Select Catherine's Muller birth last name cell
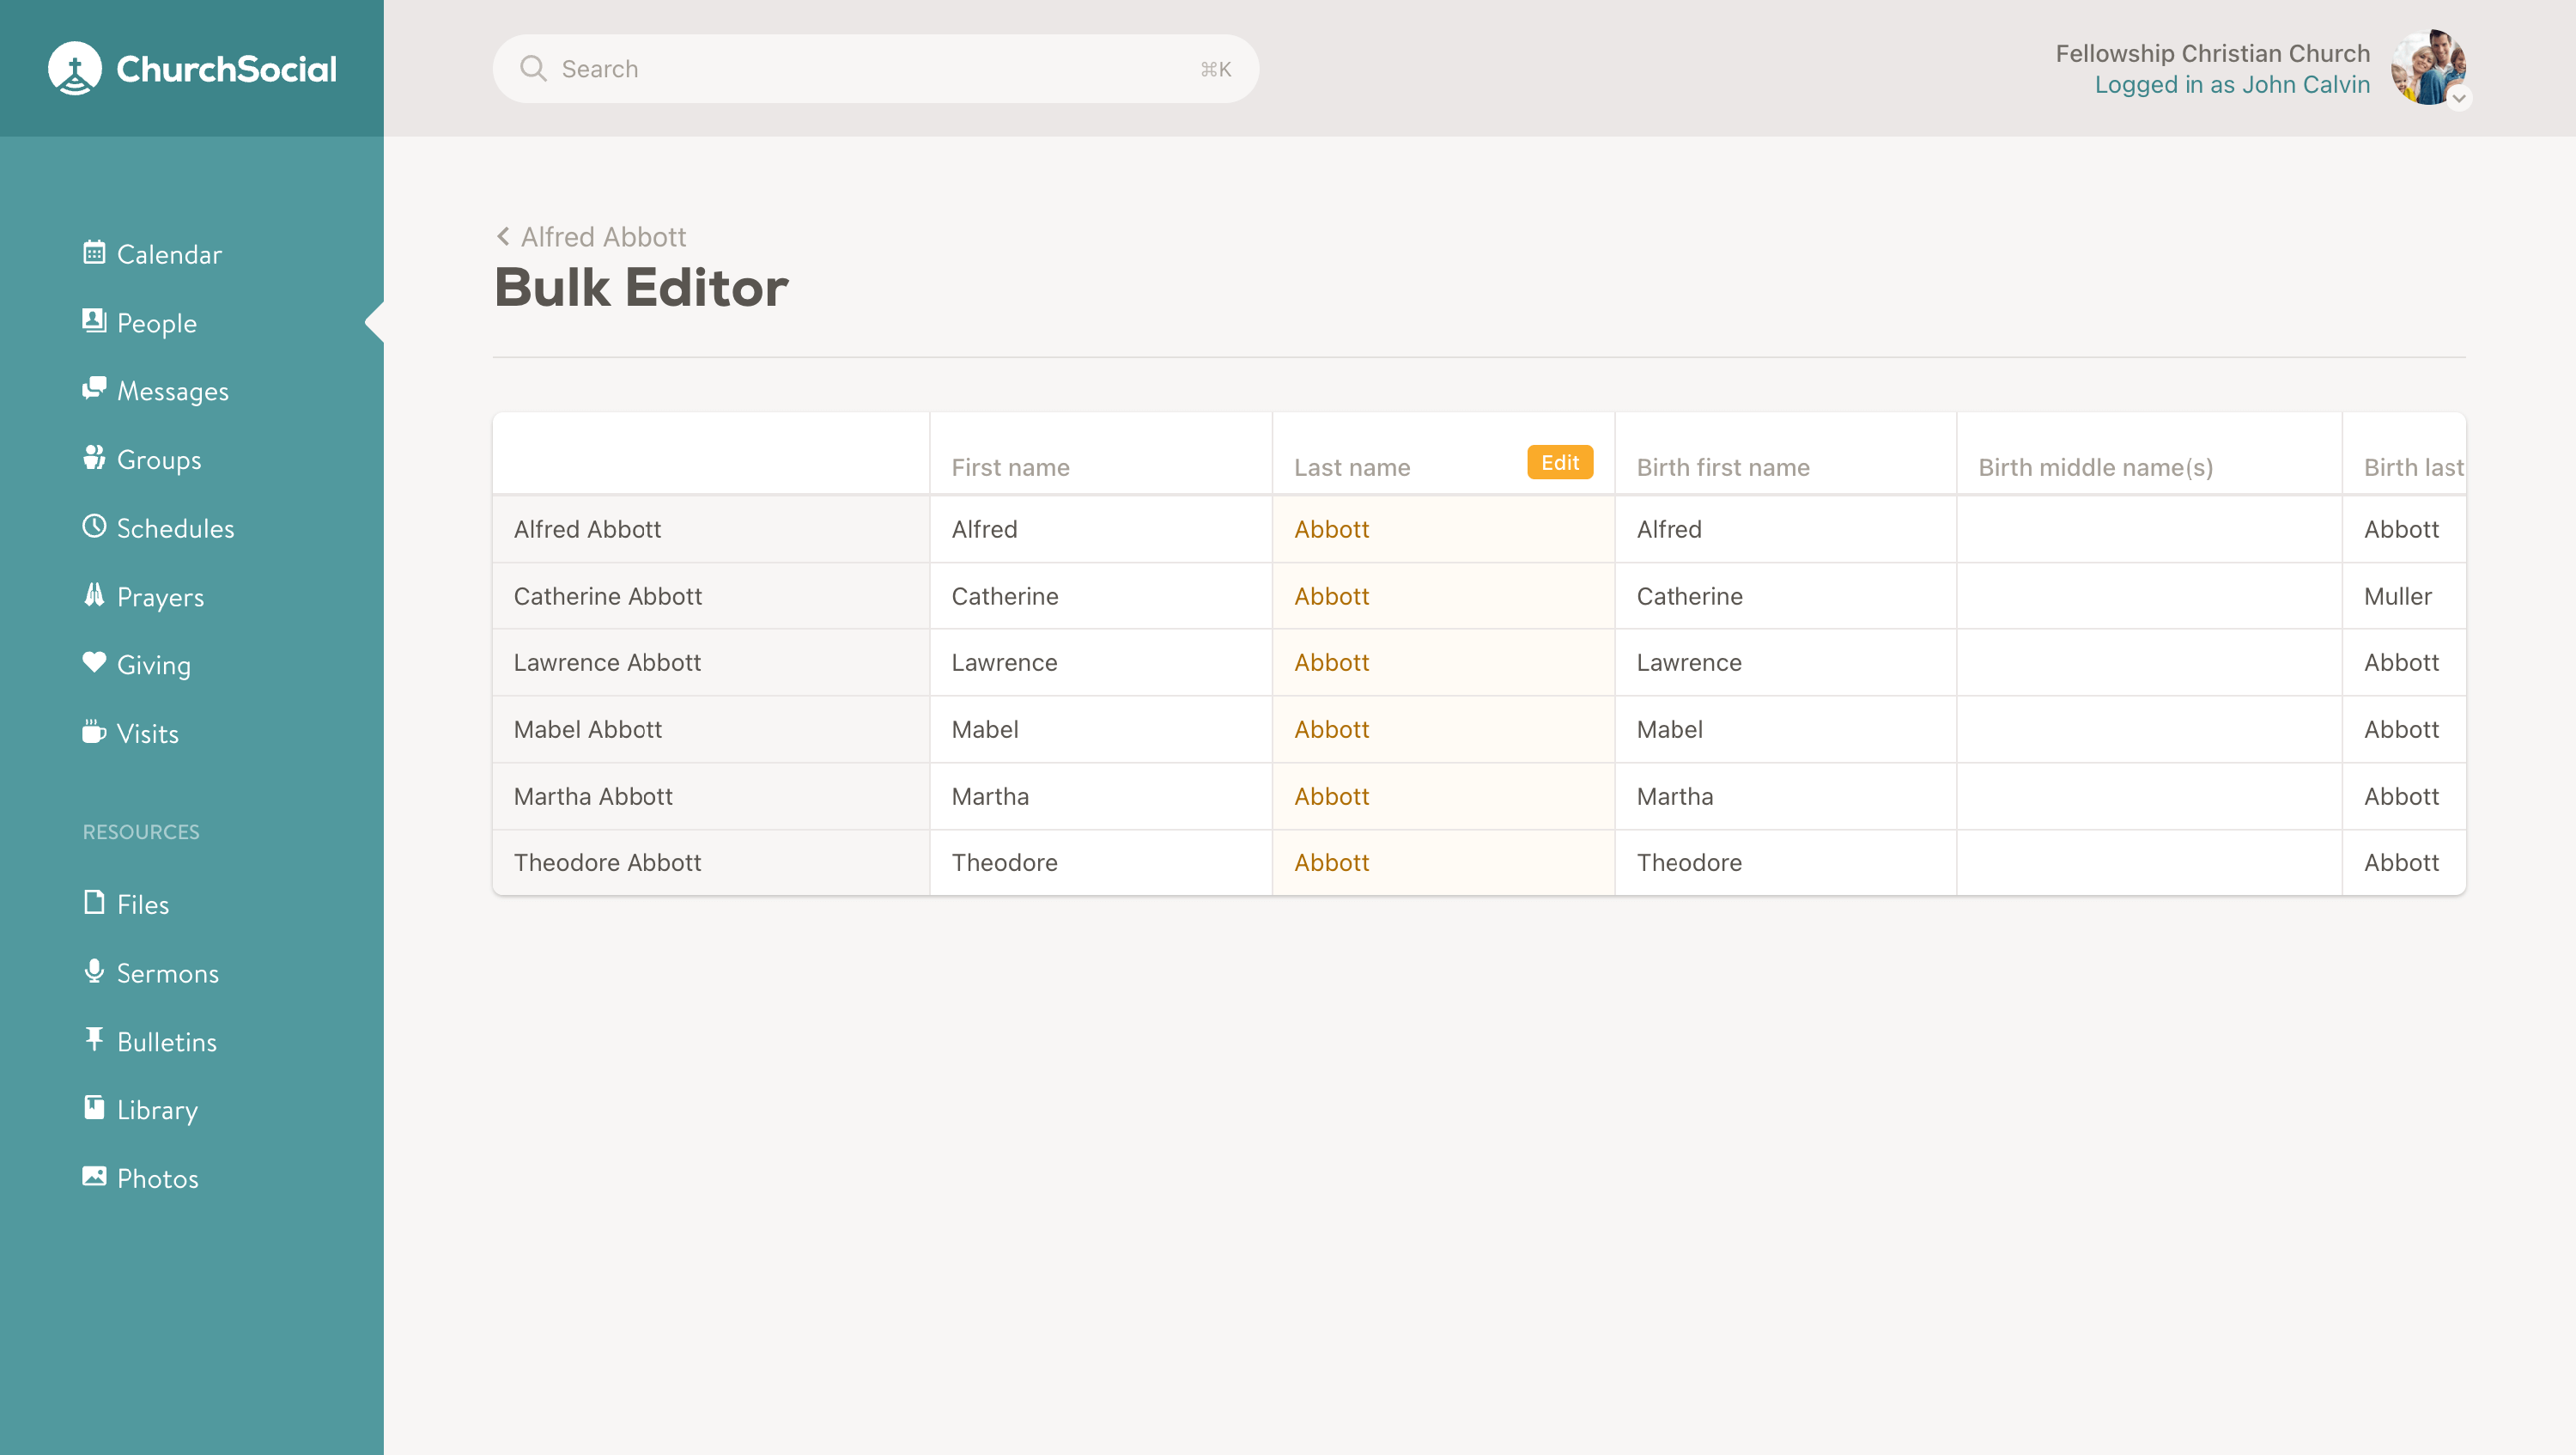Viewport: 2576px width, 1455px height. pyautogui.click(x=2402, y=596)
